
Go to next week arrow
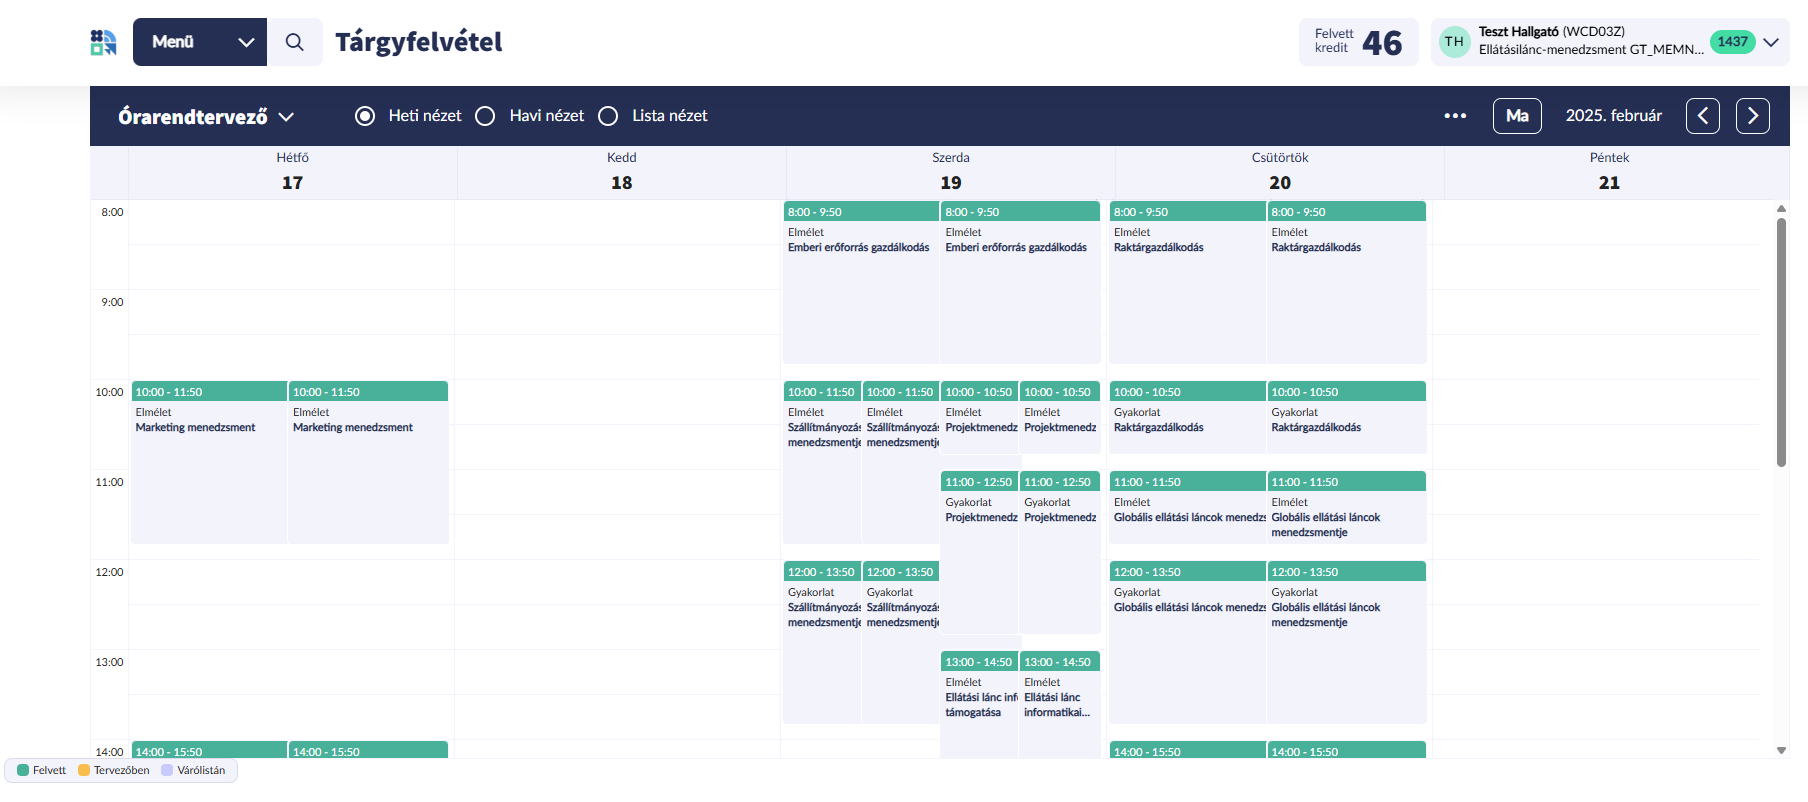[1752, 116]
